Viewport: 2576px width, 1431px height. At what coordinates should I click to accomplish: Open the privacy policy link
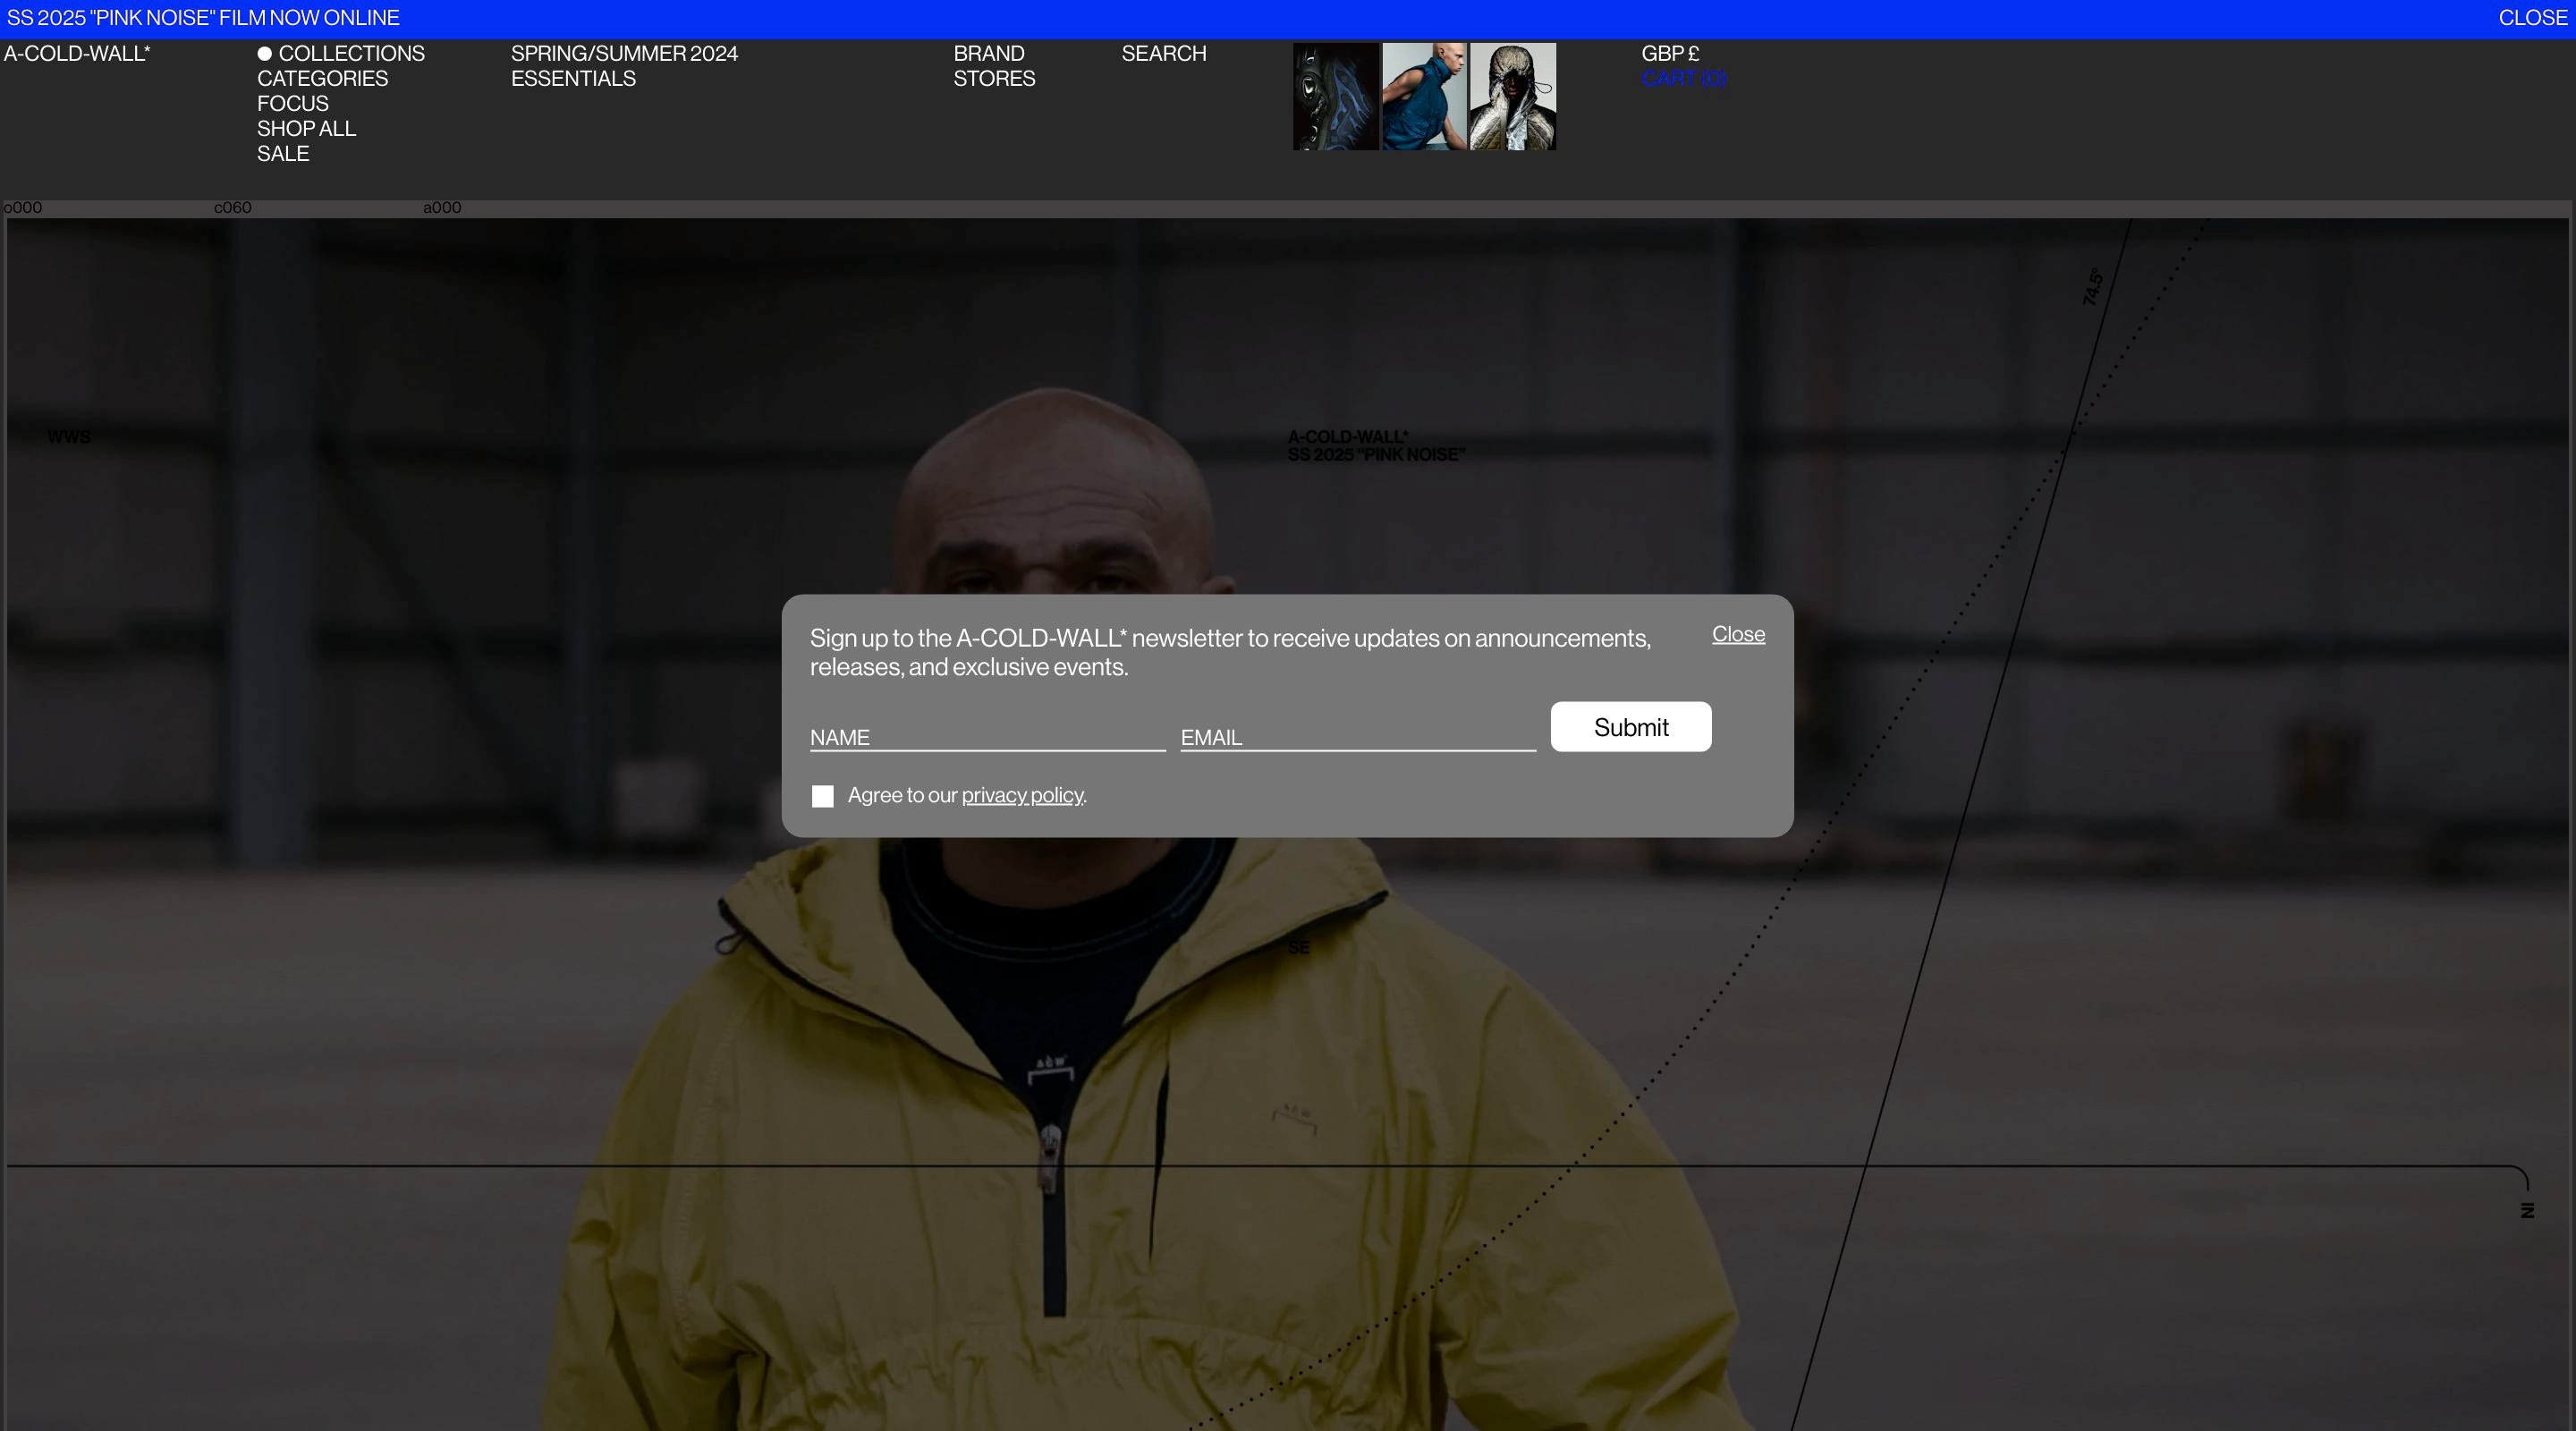(1021, 795)
